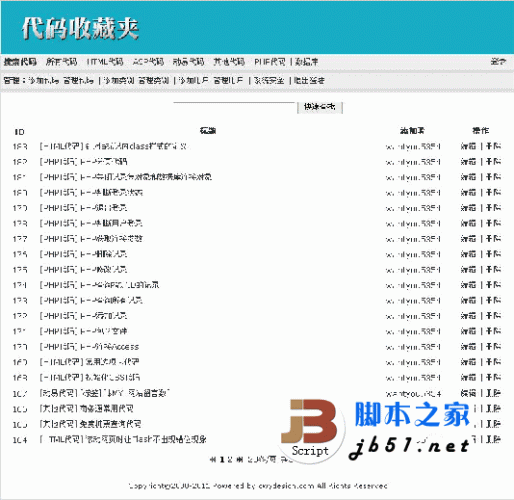Focus the quick search text field
514x500 pixels.
234,107
